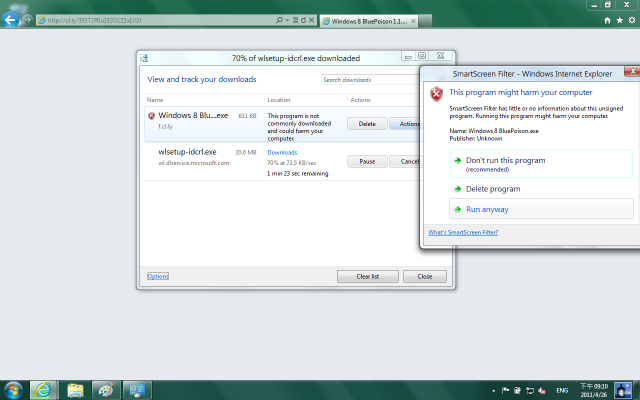Screen dimensions: 640x400
Task: Select the wlsetup-idcrl.exe download name
Action: click(x=187, y=152)
